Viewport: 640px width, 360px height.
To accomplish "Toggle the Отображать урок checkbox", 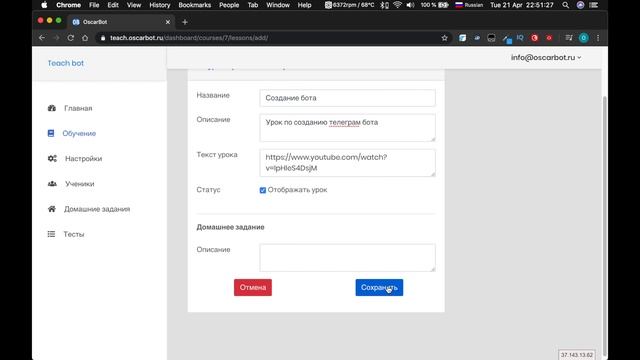I will [x=262, y=190].
